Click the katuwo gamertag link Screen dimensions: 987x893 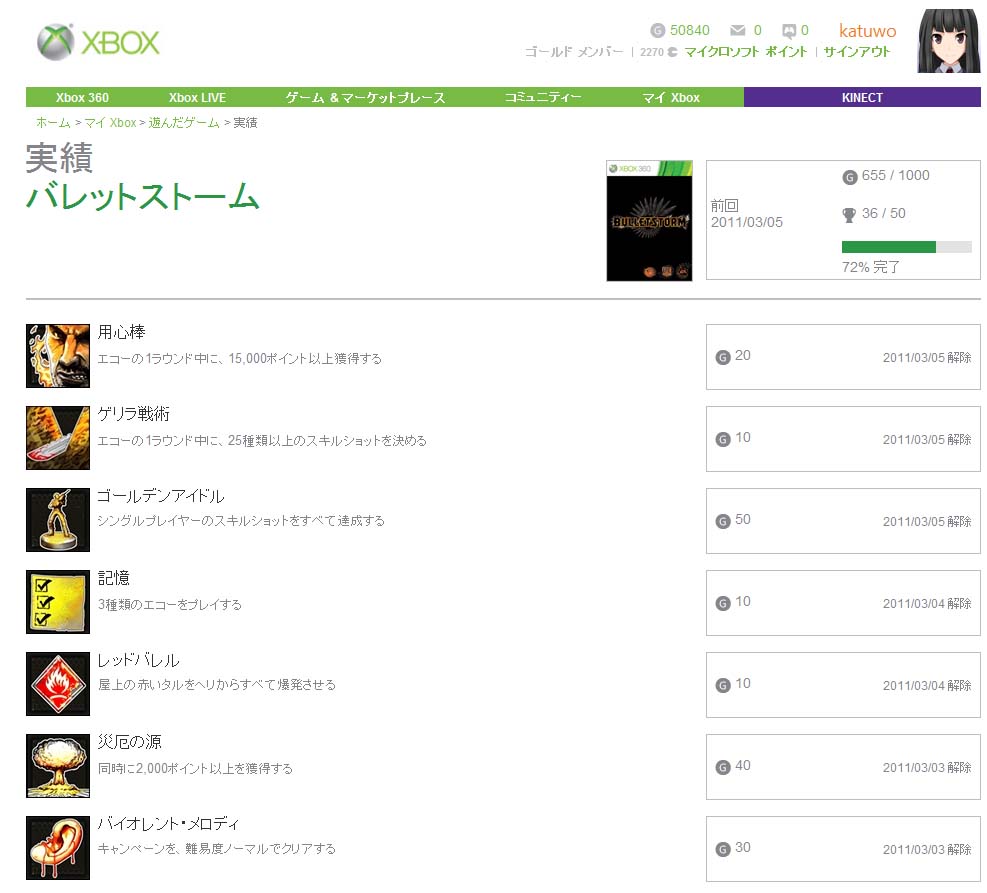867,31
